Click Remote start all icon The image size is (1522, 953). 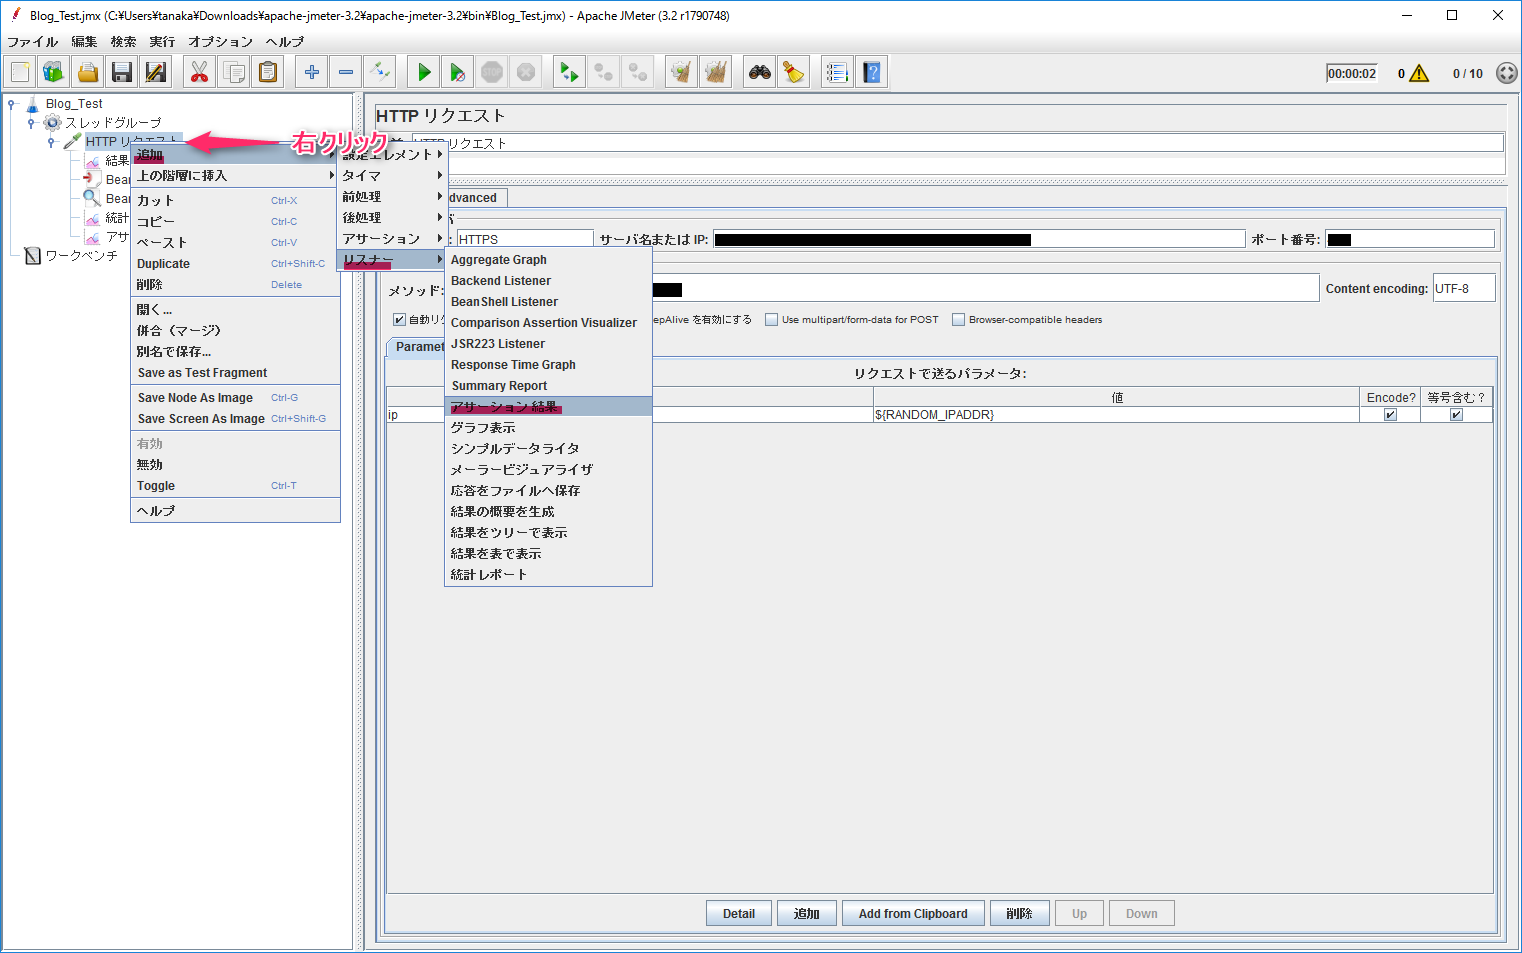[570, 72]
